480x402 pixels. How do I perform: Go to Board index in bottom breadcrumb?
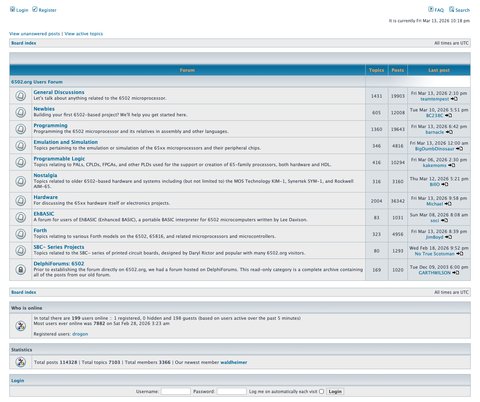click(x=24, y=292)
